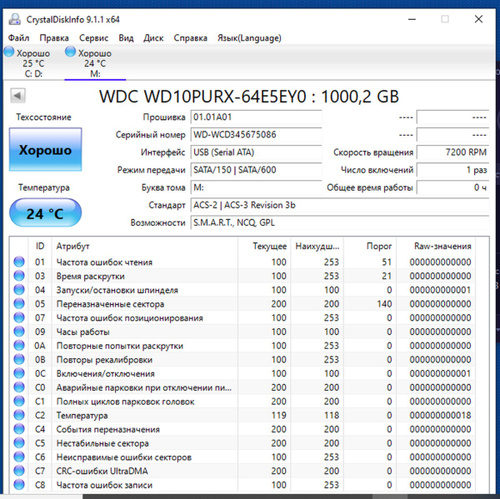Click the serial number field WD-WCD345675086

pos(256,135)
